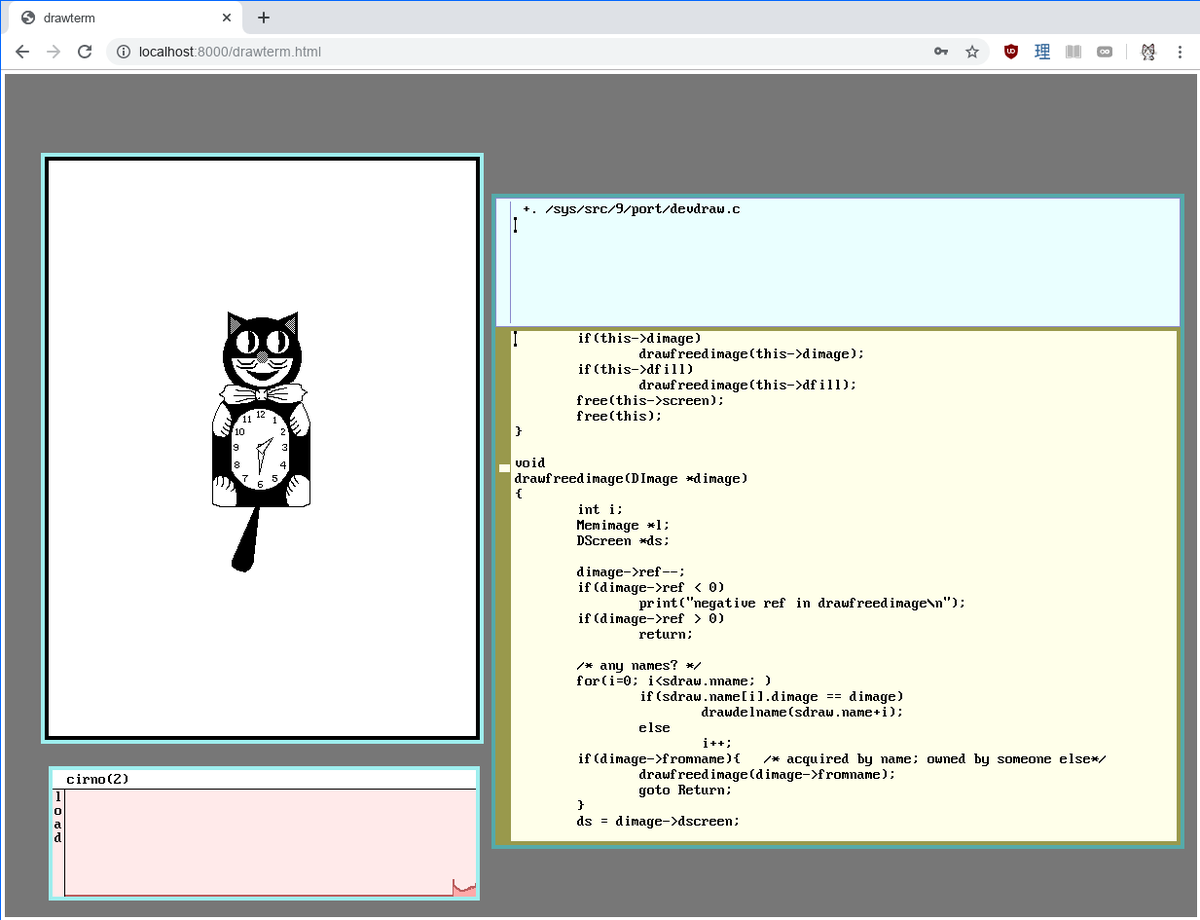This screenshot has width=1200, height=920.
Task: Click the blue kanji extension icon
Action: (1042, 51)
